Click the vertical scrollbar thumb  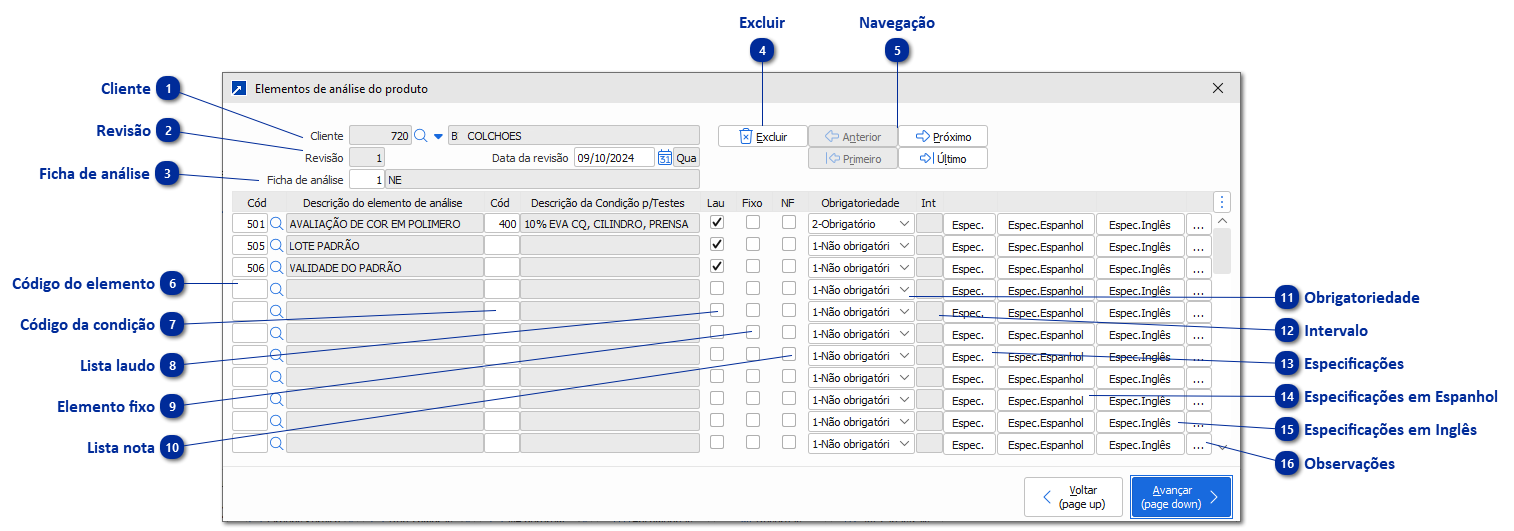click(1222, 251)
